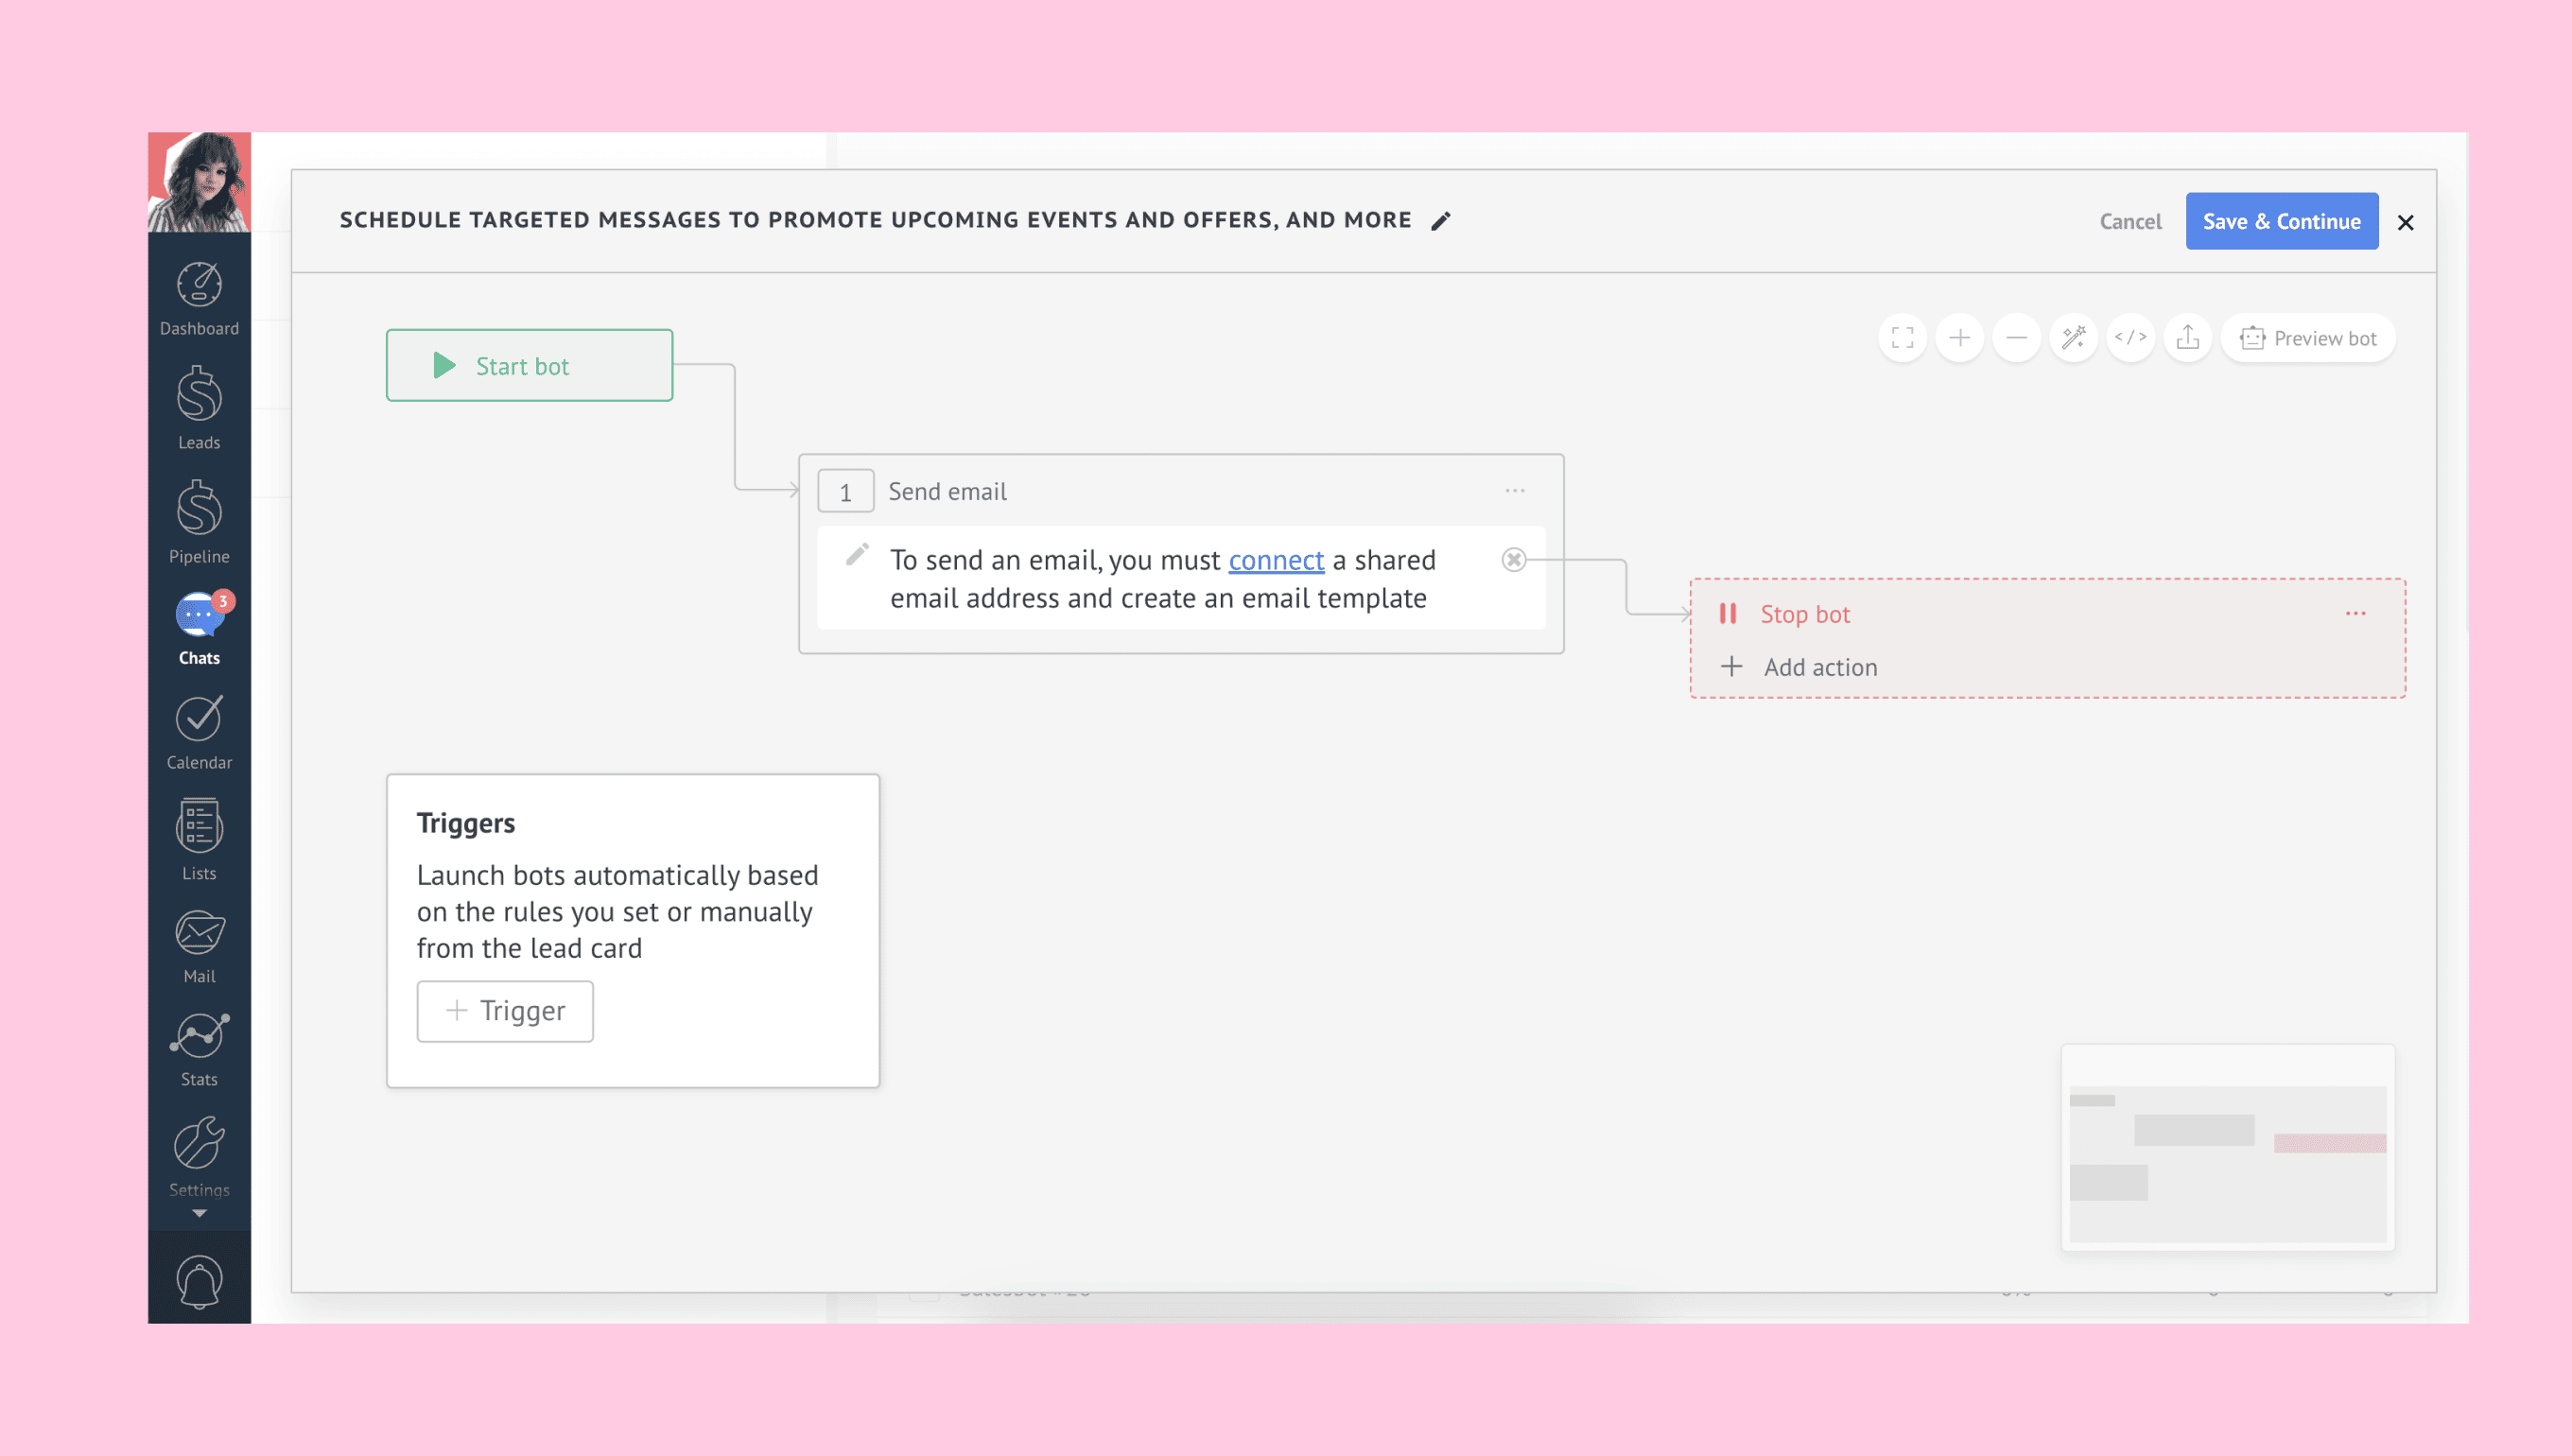This screenshot has width=2572, height=1456.
Task: Click Save & Continue
Action: point(2281,221)
